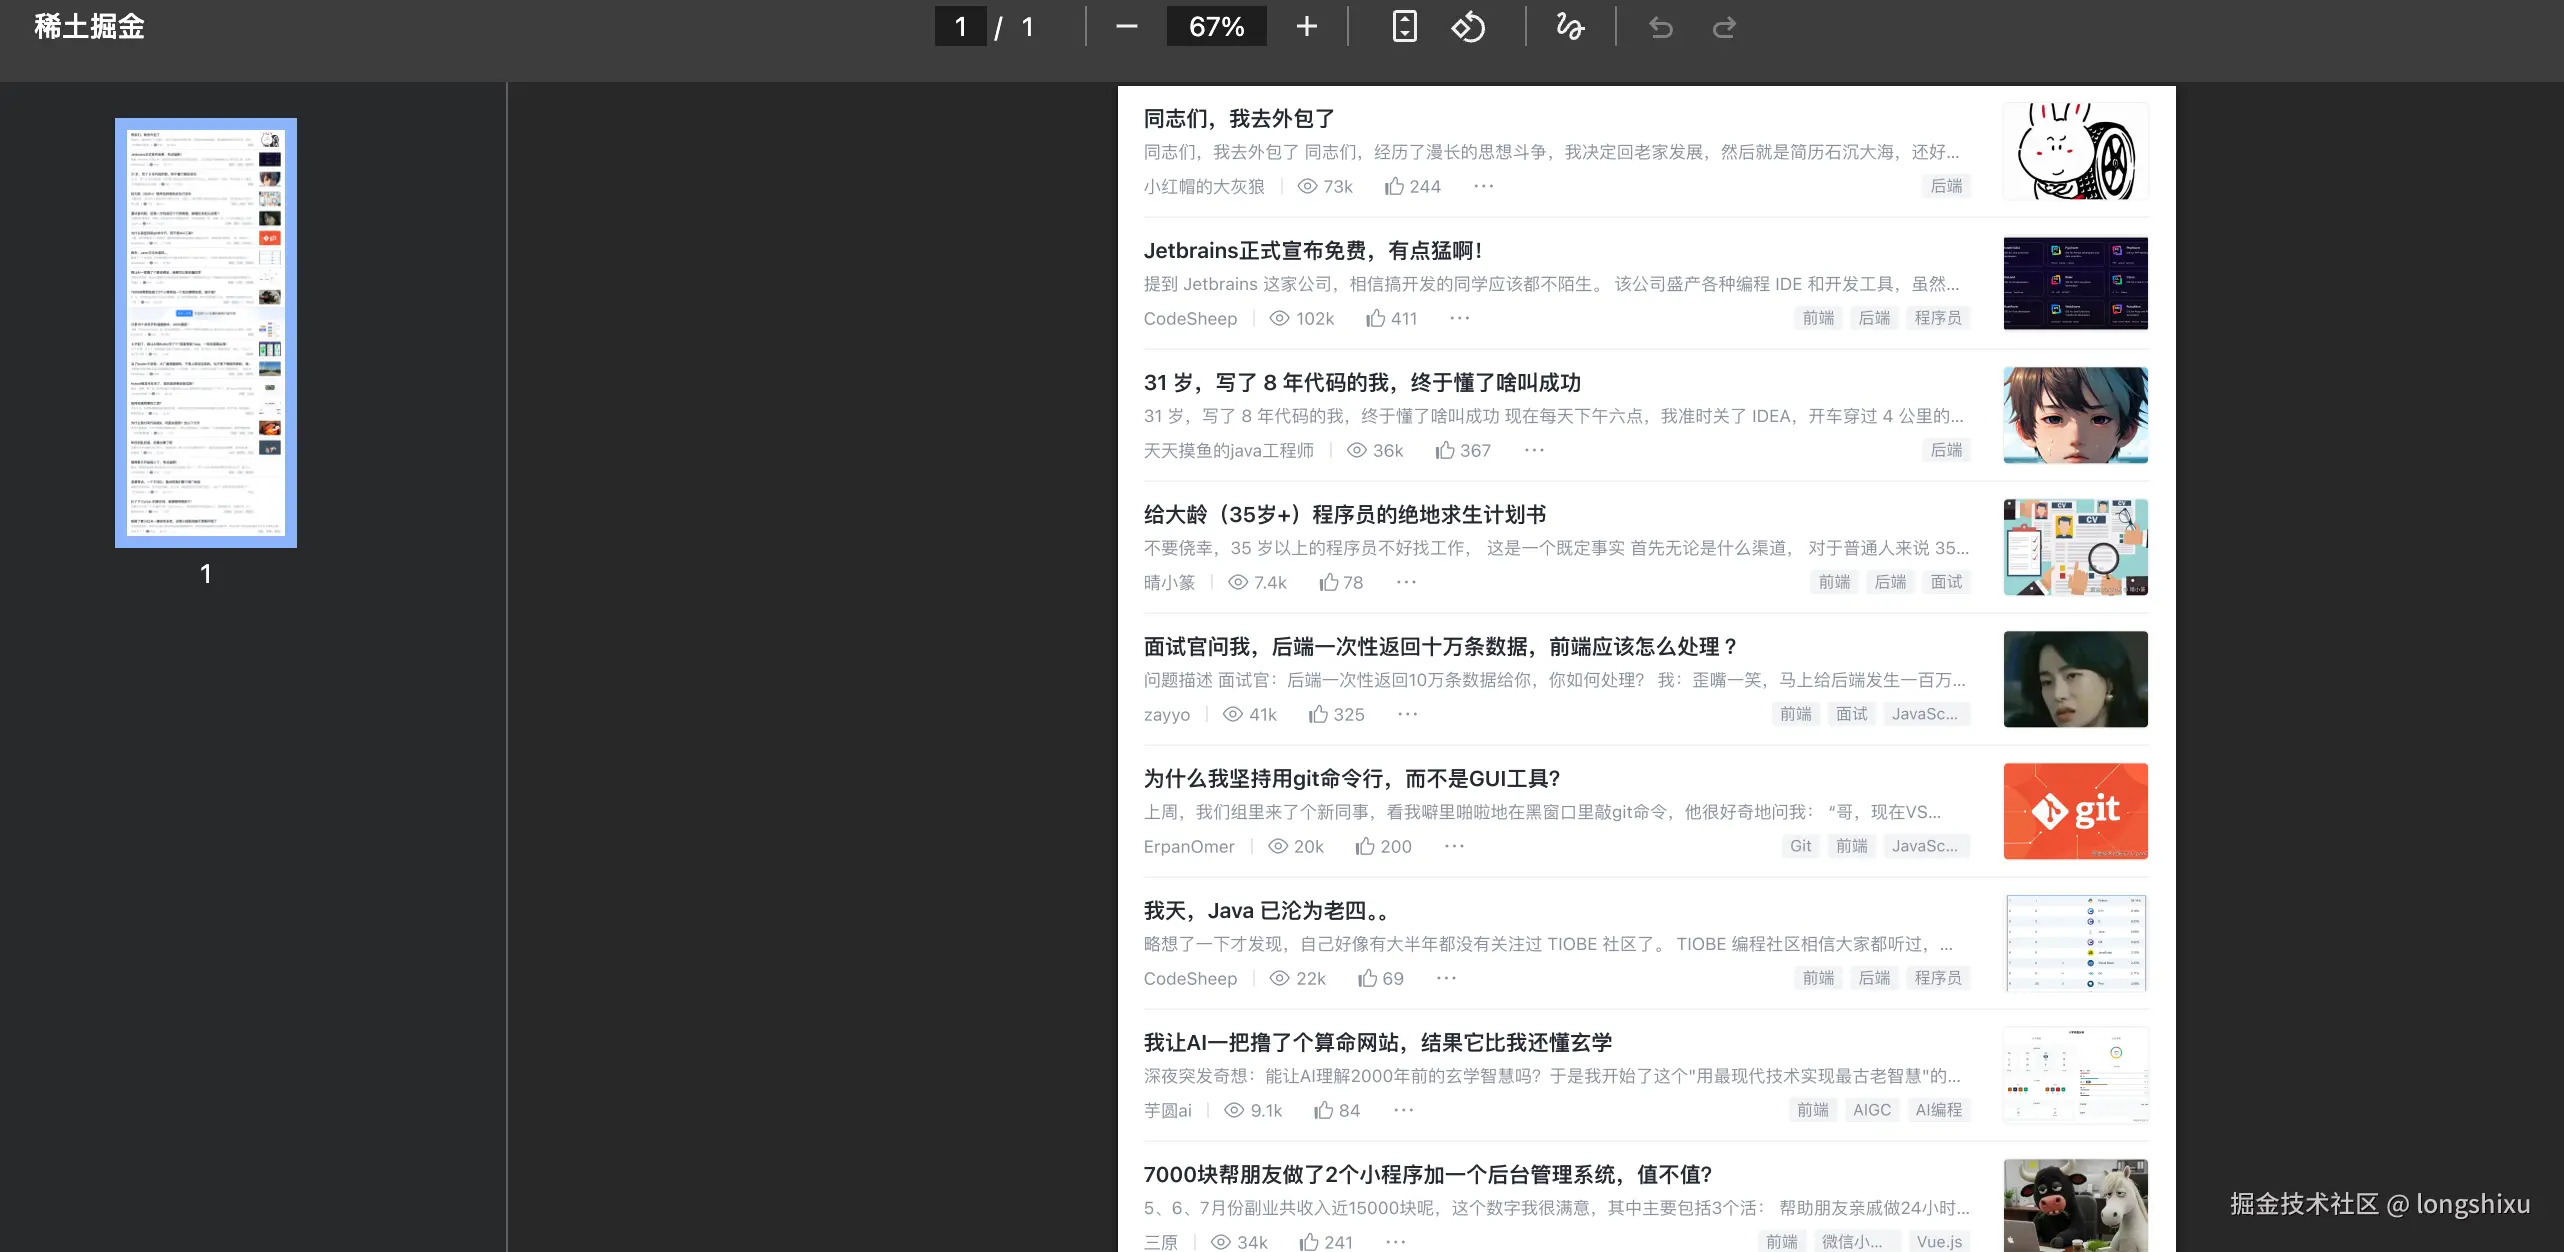
Task: Click the 67% zoom level box
Action: [1216, 27]
